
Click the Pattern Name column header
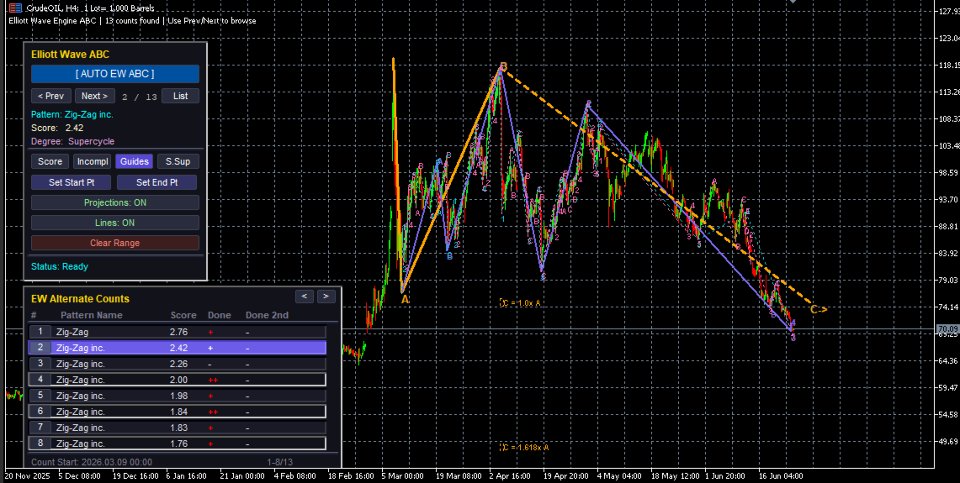[91, 315]
